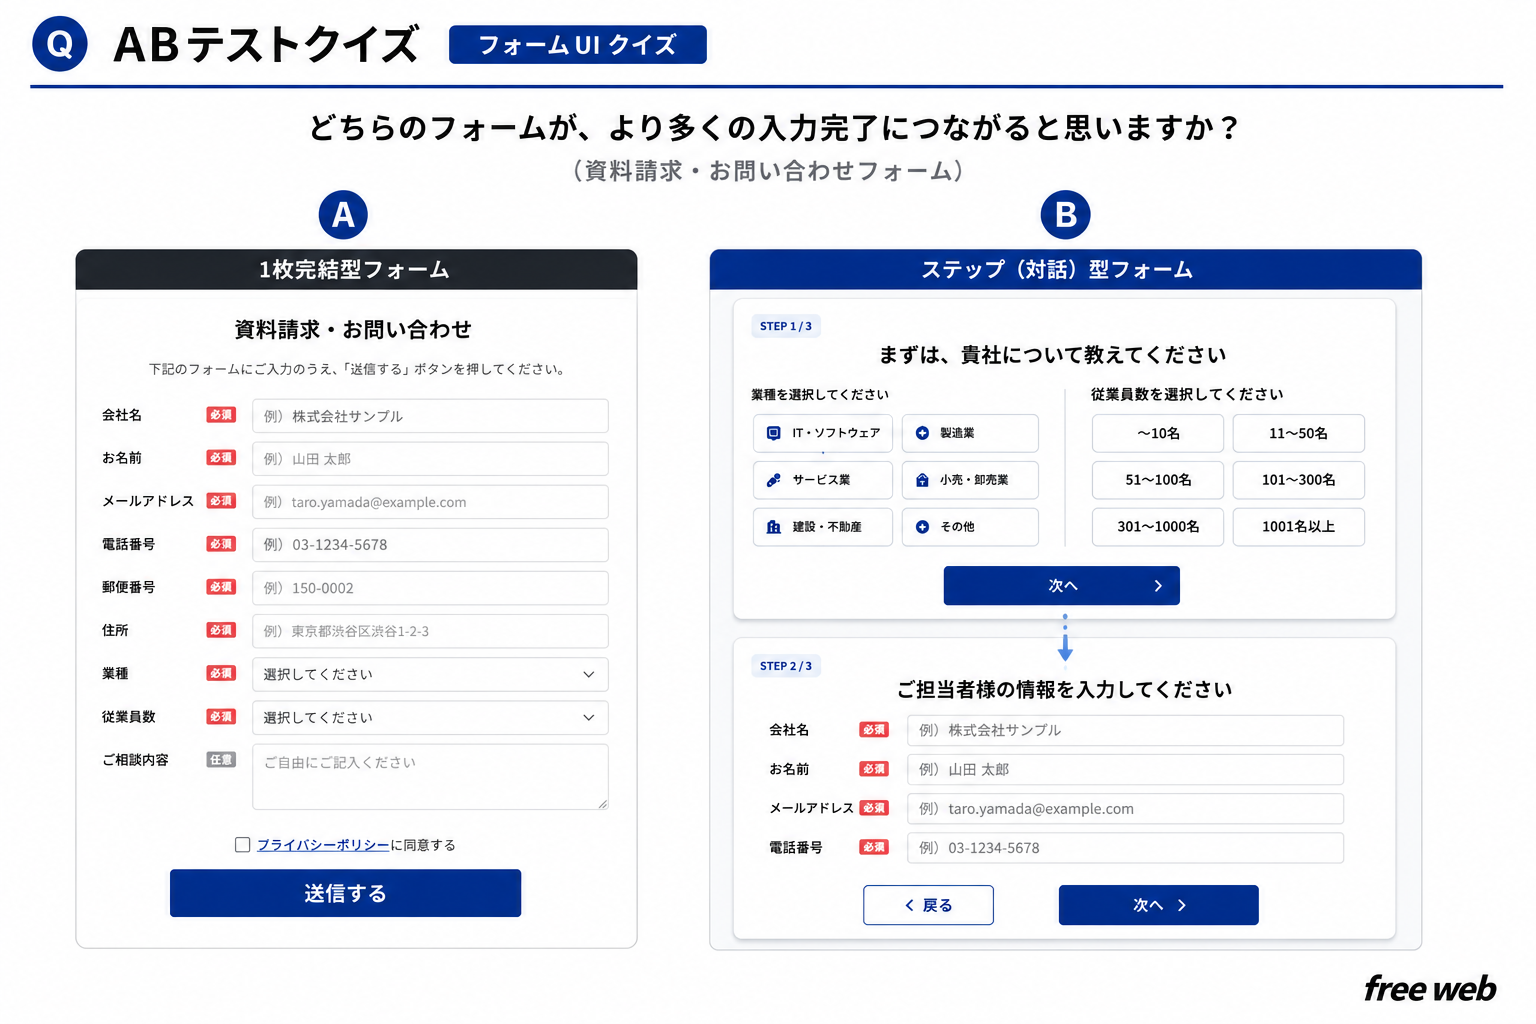Click the B option circle badge
Viewport: 1536px width, 1024px height.
point(1065,214)
